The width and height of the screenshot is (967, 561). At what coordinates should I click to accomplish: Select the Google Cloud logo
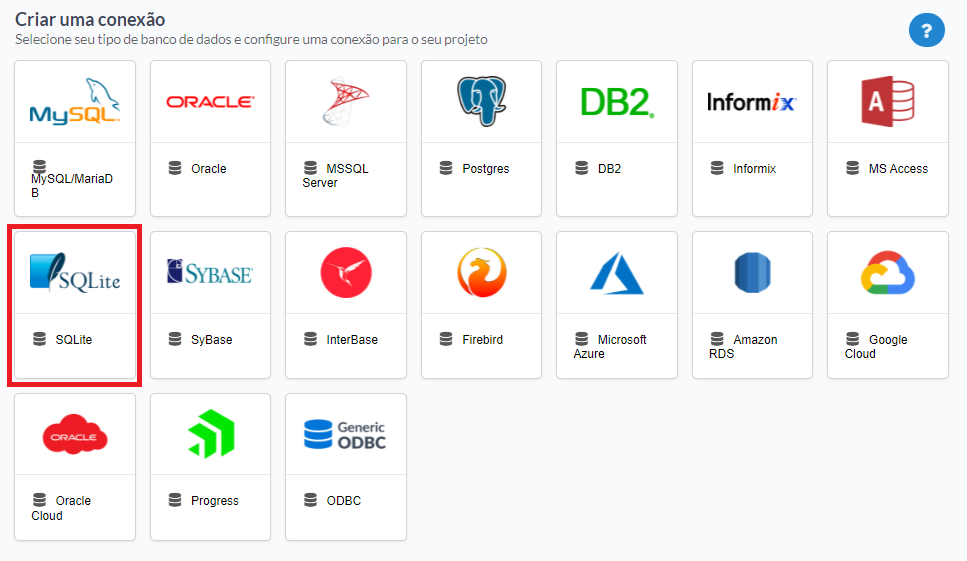coord(888,272)
